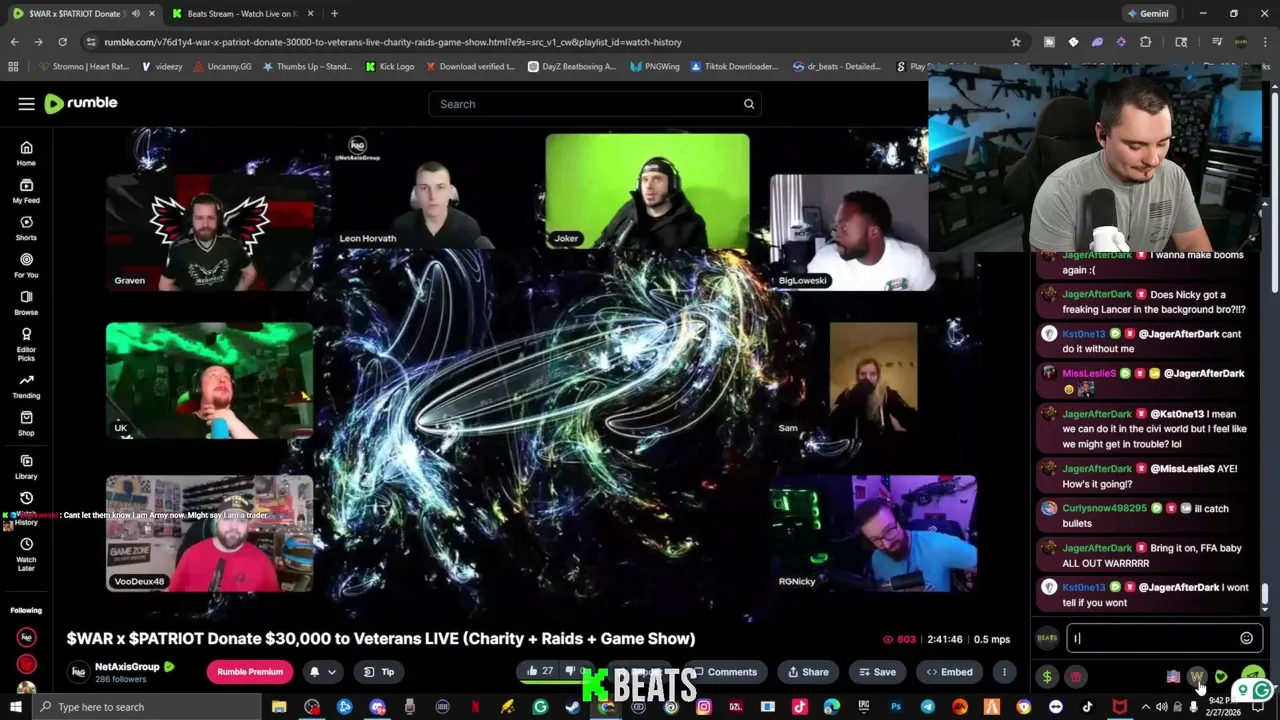The height and width of the screenshot is (720, 1280).
Task: Click the chat message input box
Action: [1150, 638]
